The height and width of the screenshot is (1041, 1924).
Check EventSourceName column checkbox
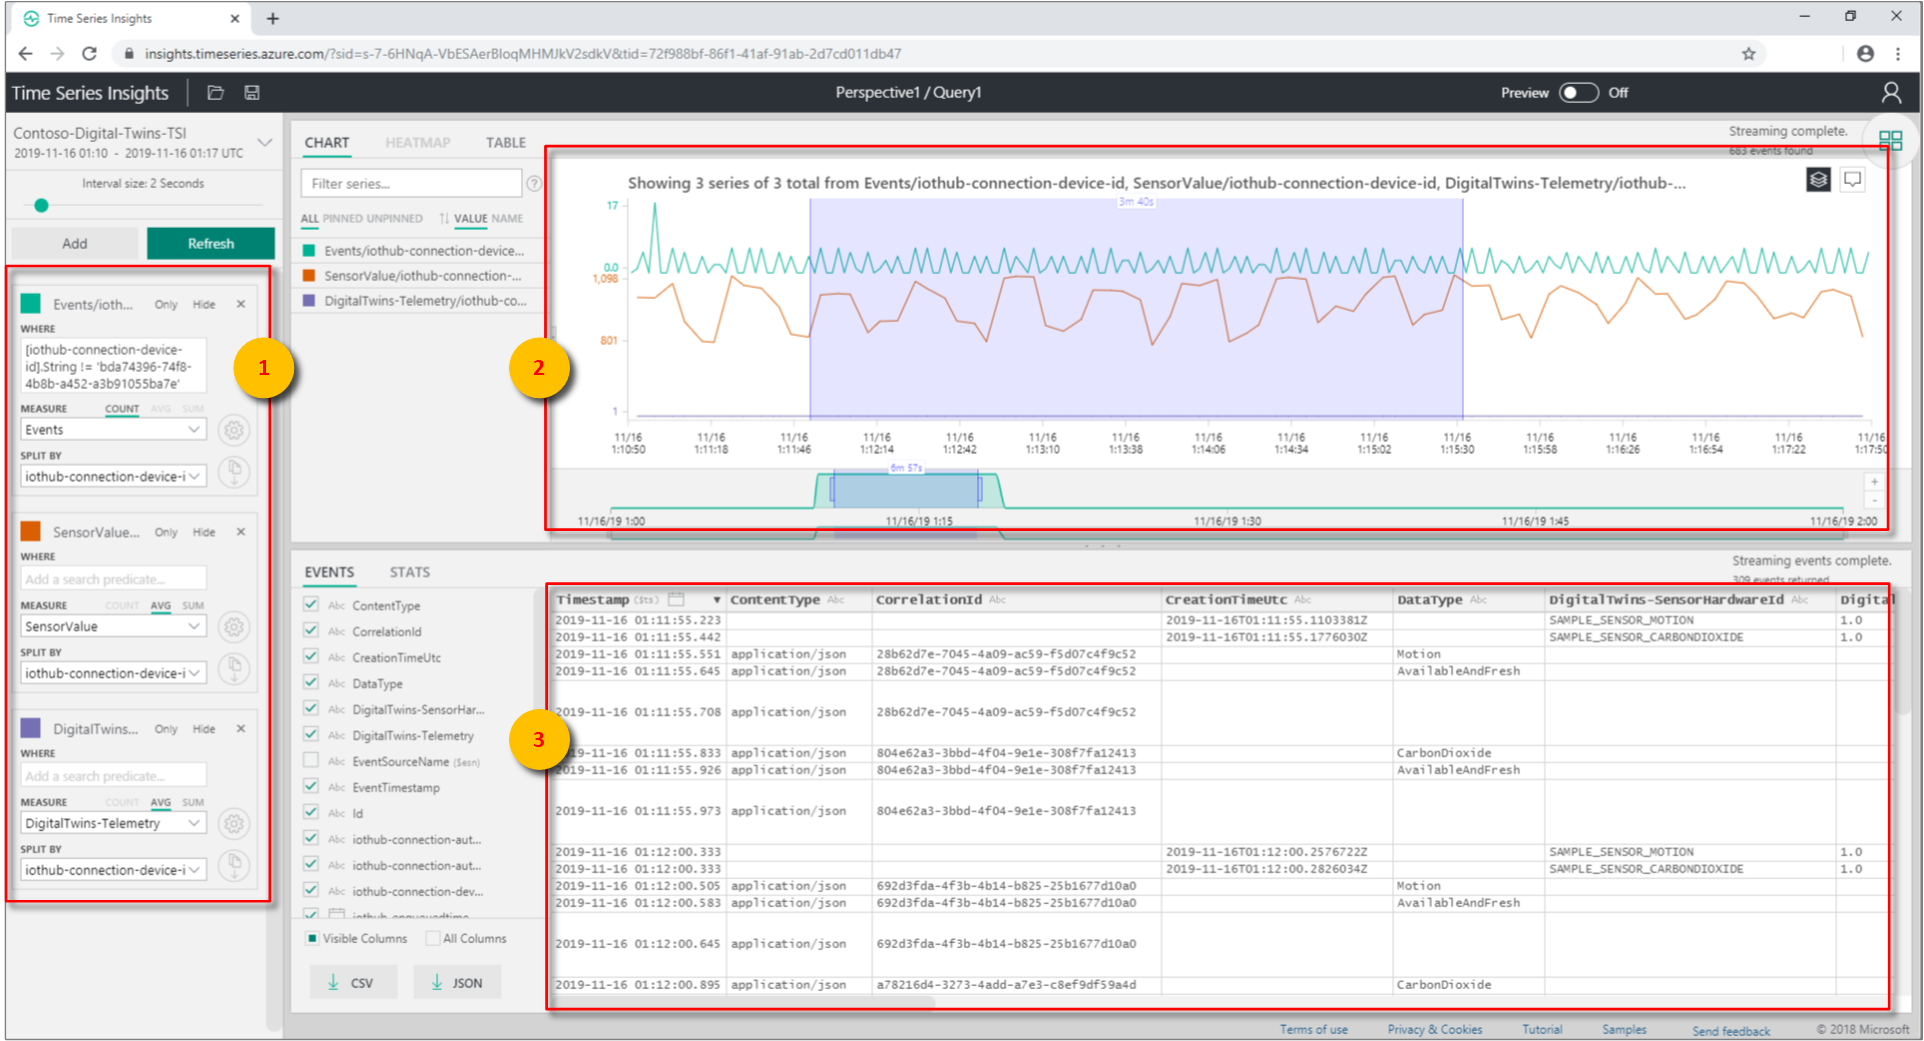[x=311, y=760]
